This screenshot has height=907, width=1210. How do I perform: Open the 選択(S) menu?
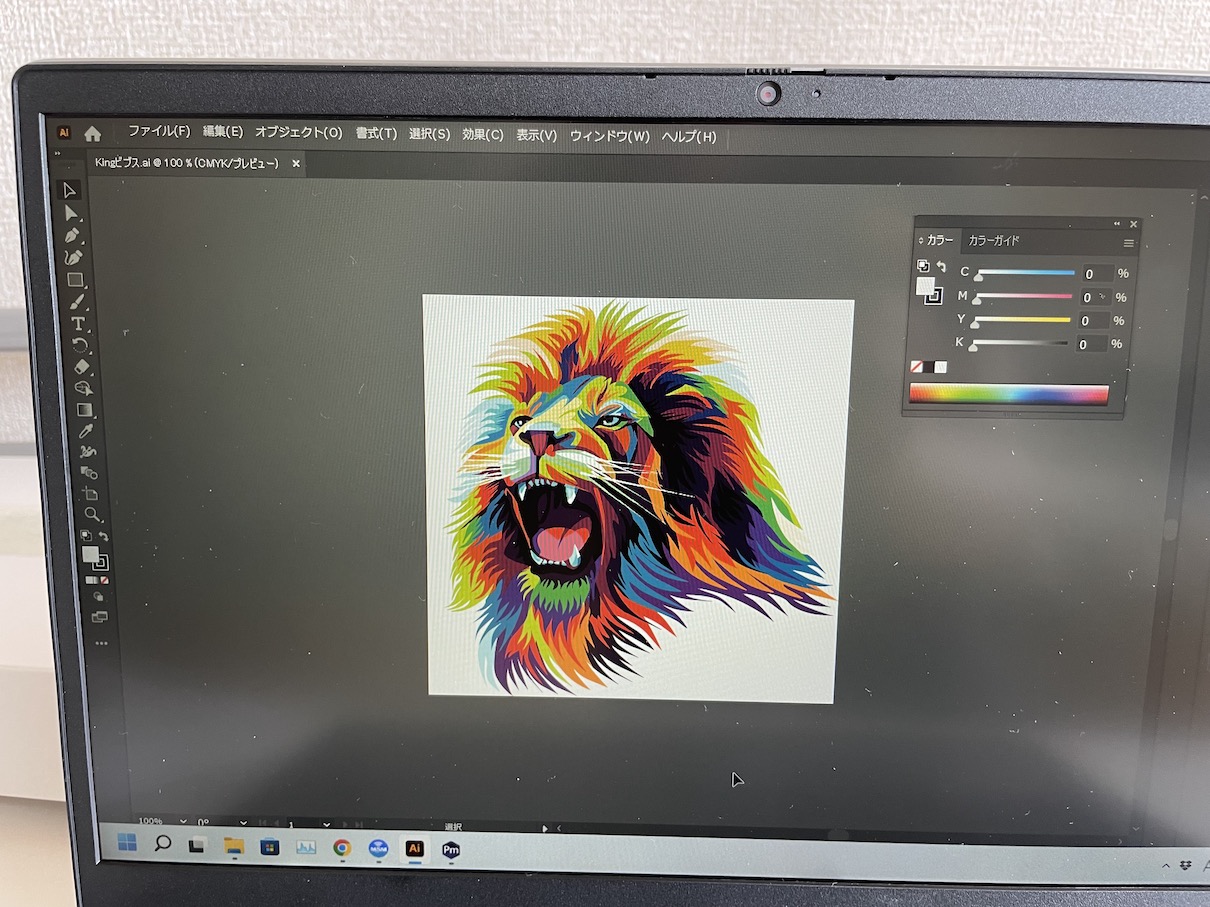(429, 134)
